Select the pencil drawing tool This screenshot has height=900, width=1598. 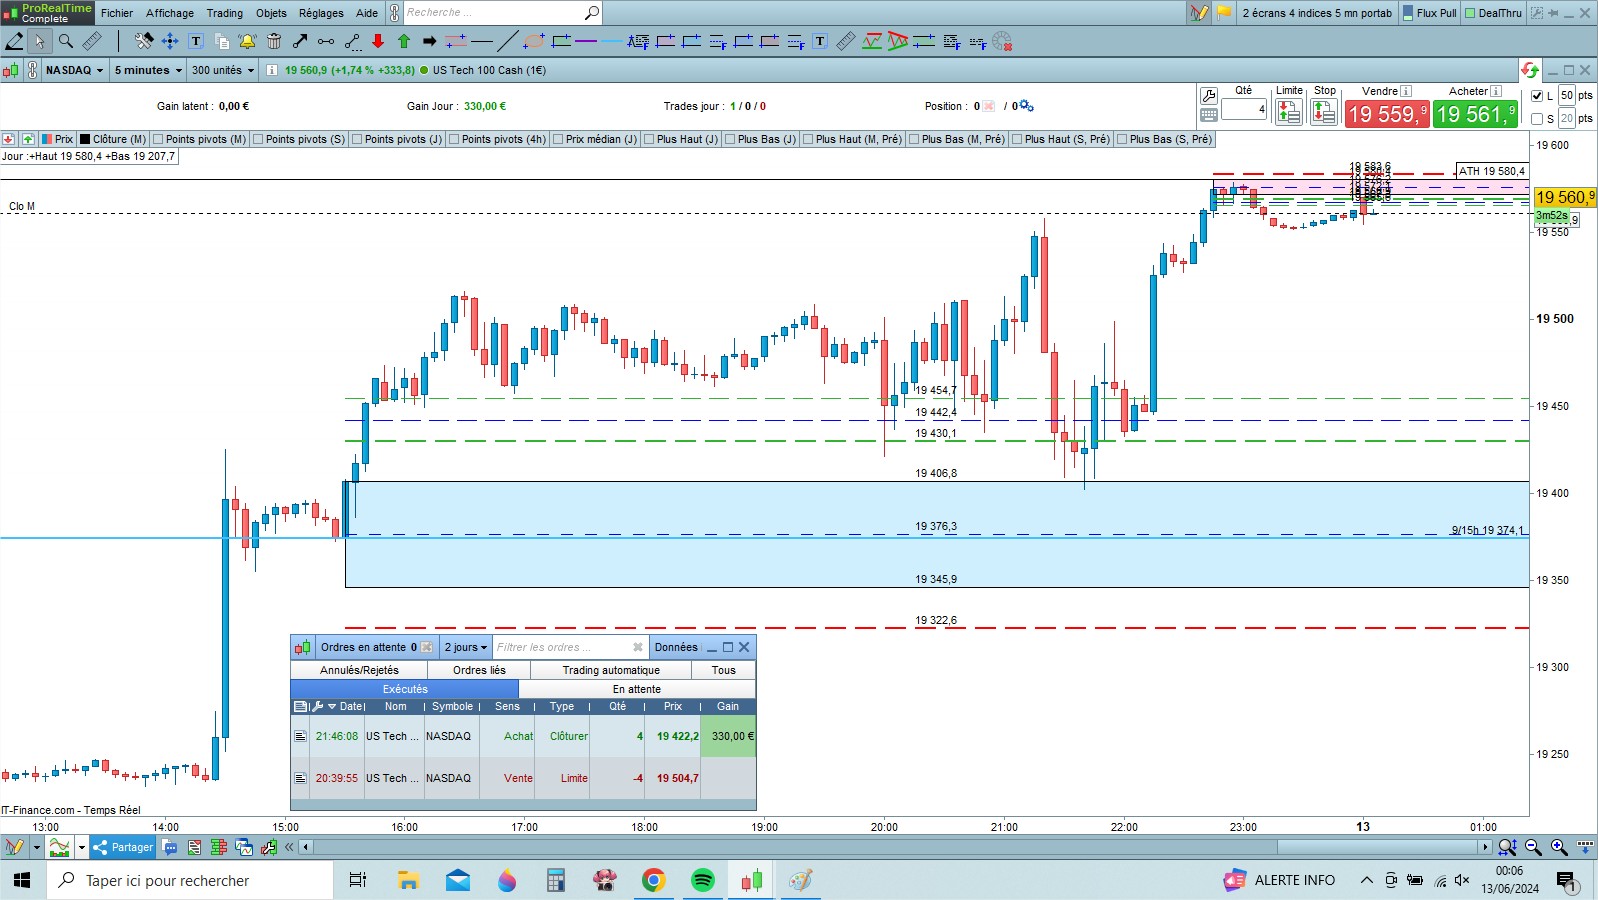(14, 41)
